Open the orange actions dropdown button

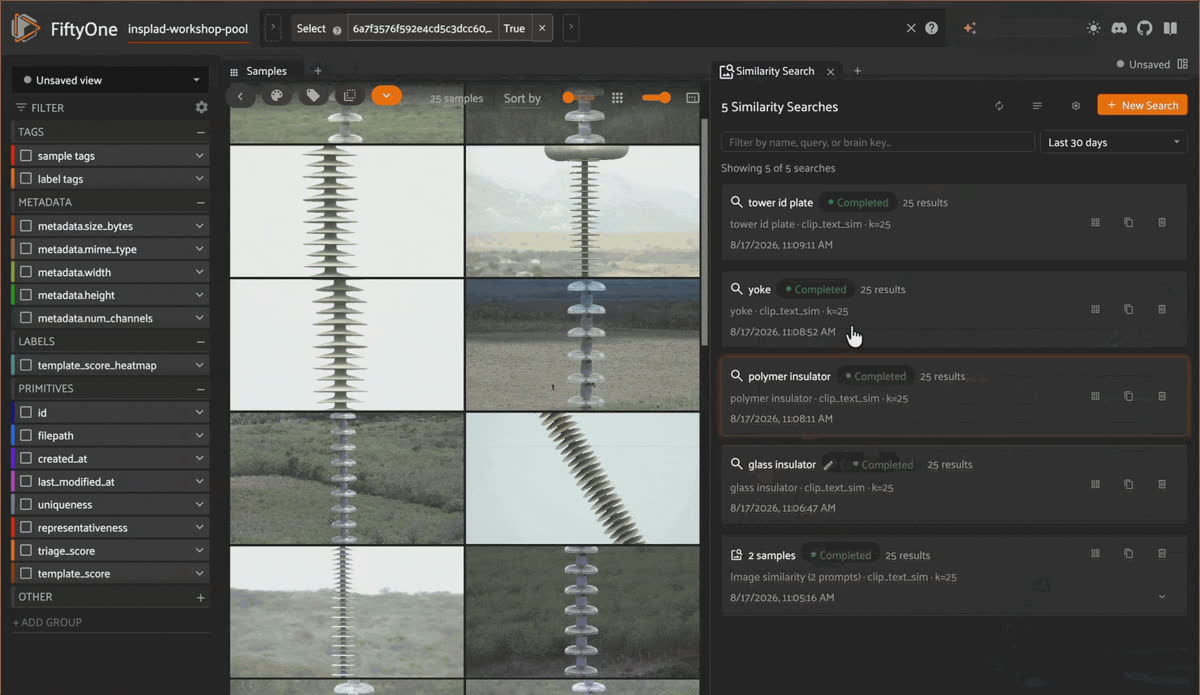[386, 96]
